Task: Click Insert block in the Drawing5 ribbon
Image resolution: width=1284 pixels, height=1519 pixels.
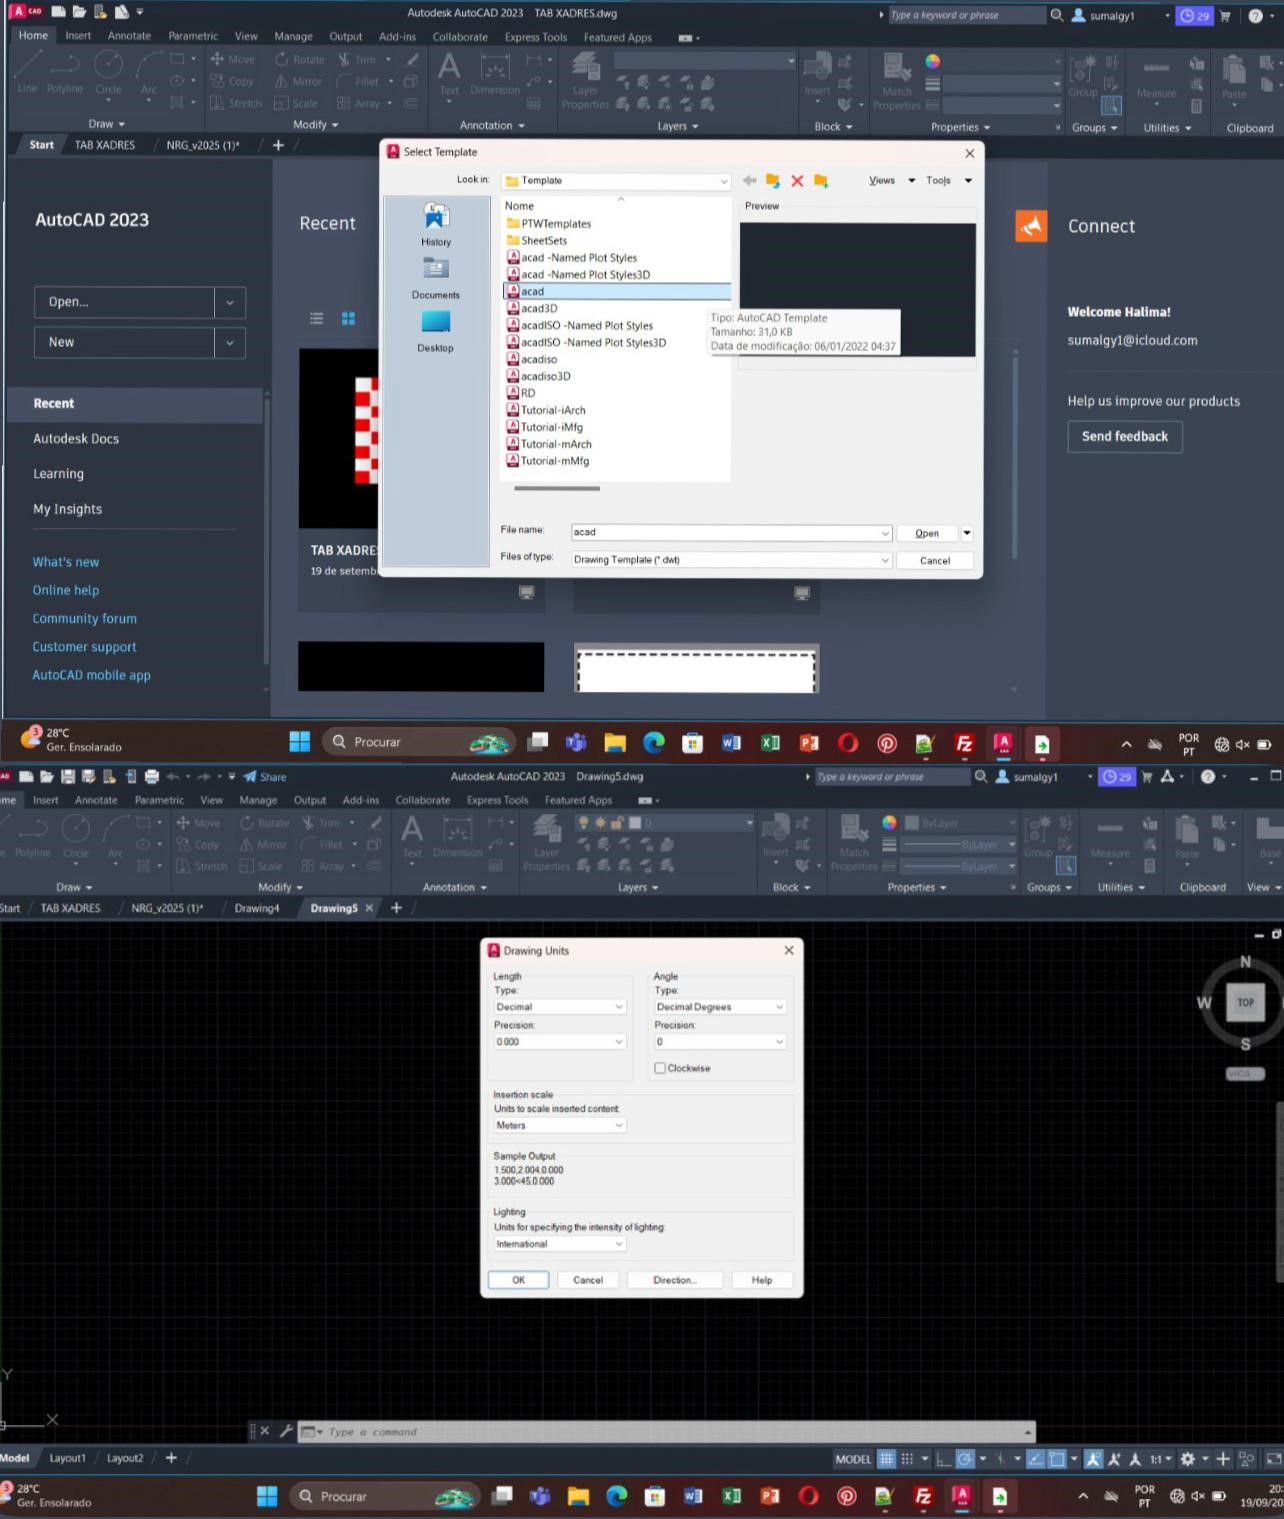Action: point(776,836)
